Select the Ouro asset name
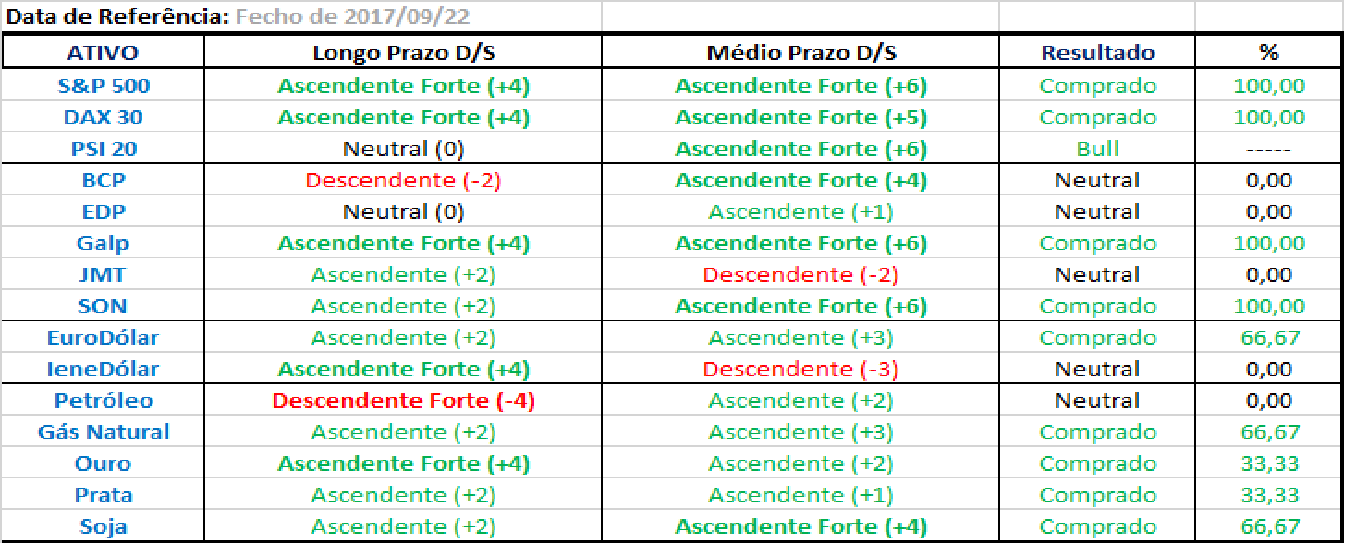The width and height of the screenshot is (1352, 553). [x=103, y=464]
